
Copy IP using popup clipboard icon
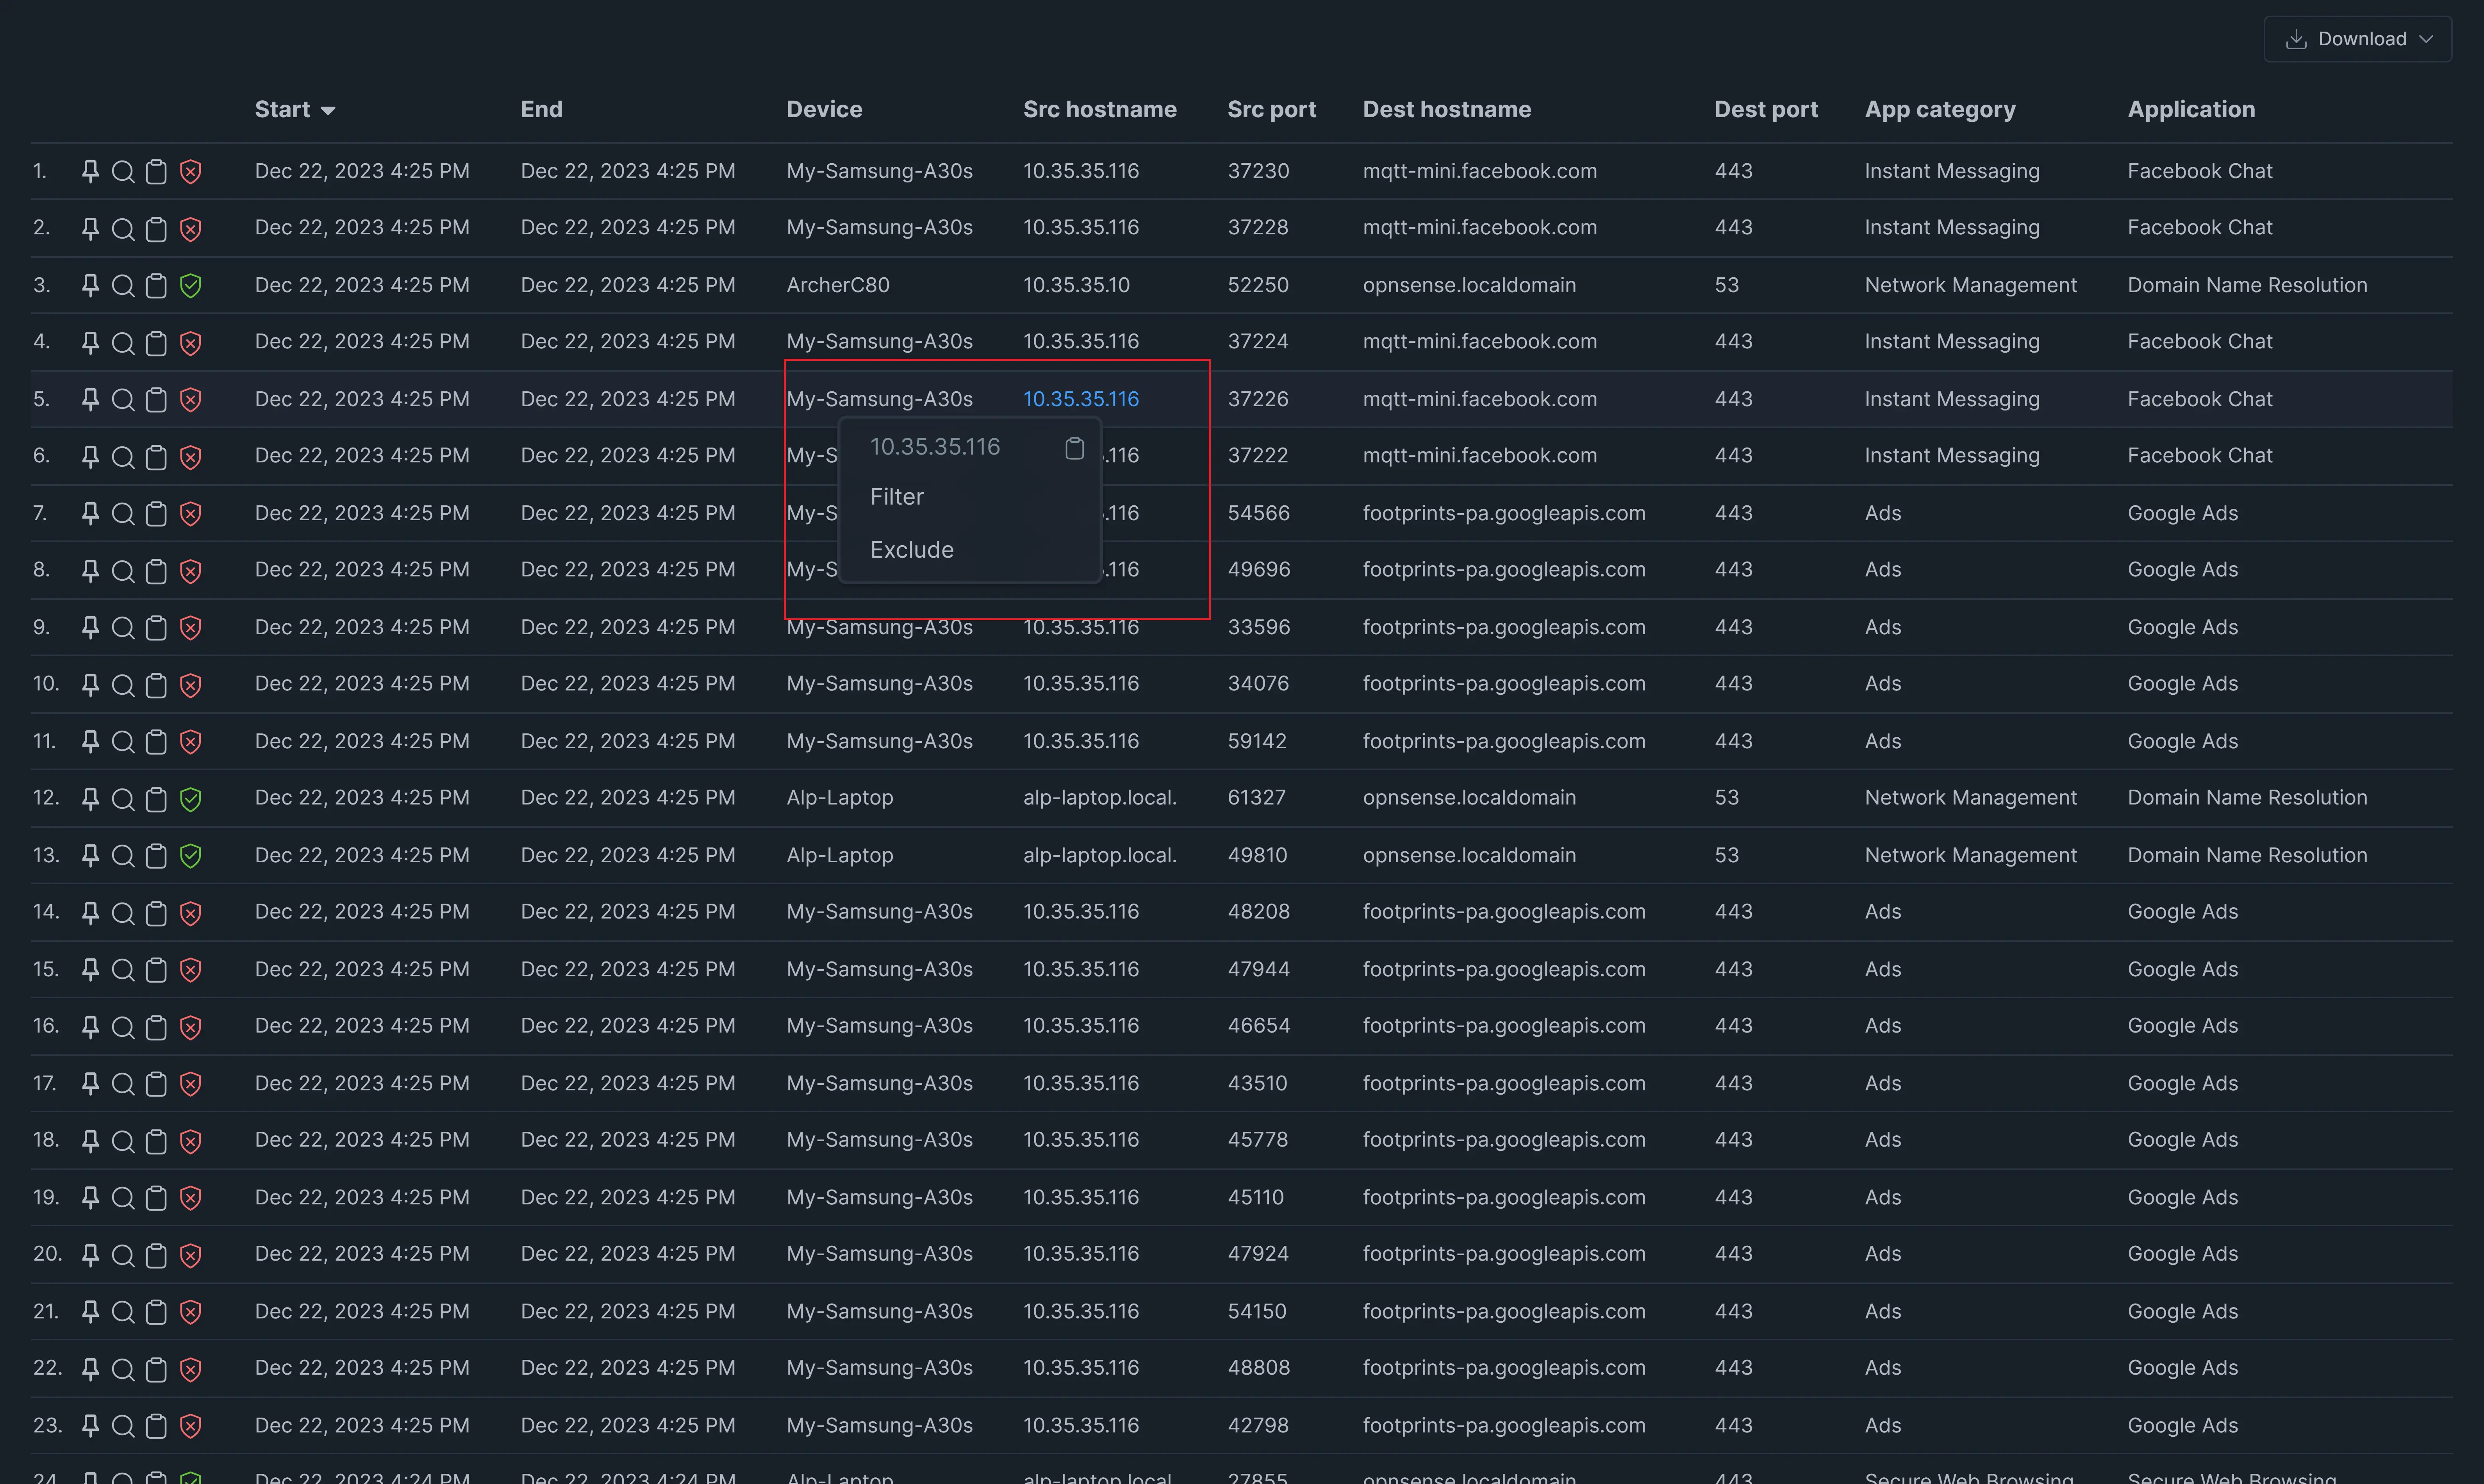(1074, 448)
